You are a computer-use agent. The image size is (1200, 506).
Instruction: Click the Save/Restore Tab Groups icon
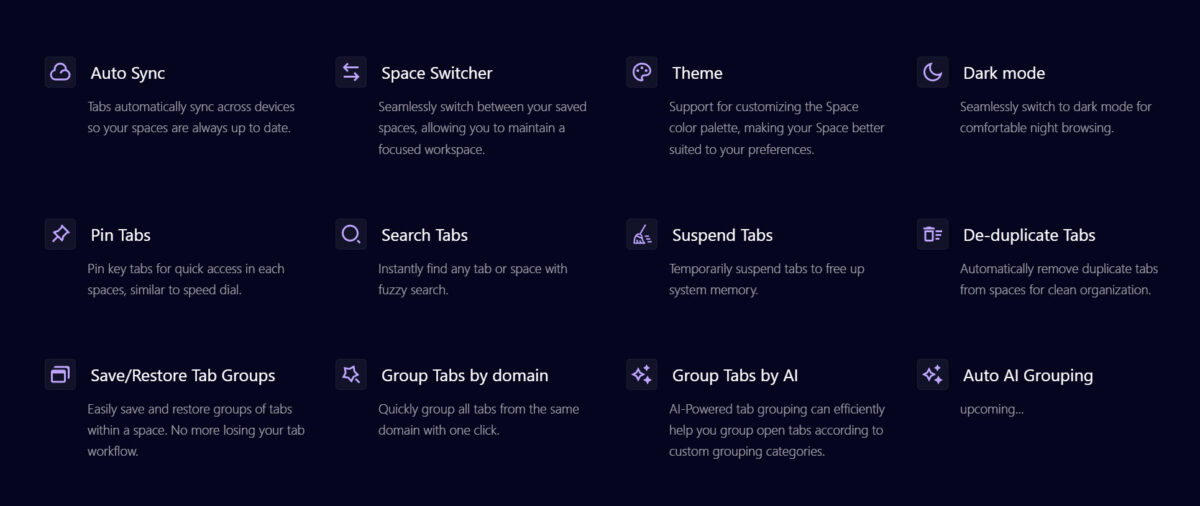60,375
